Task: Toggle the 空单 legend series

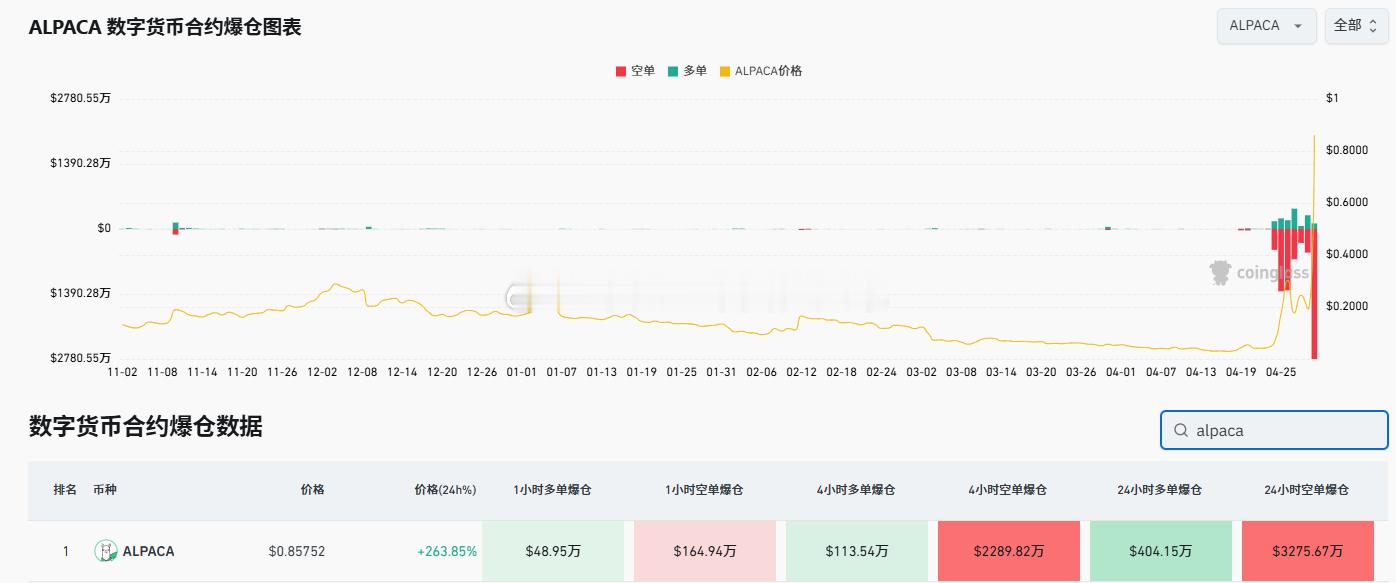Action: point(635,71)
